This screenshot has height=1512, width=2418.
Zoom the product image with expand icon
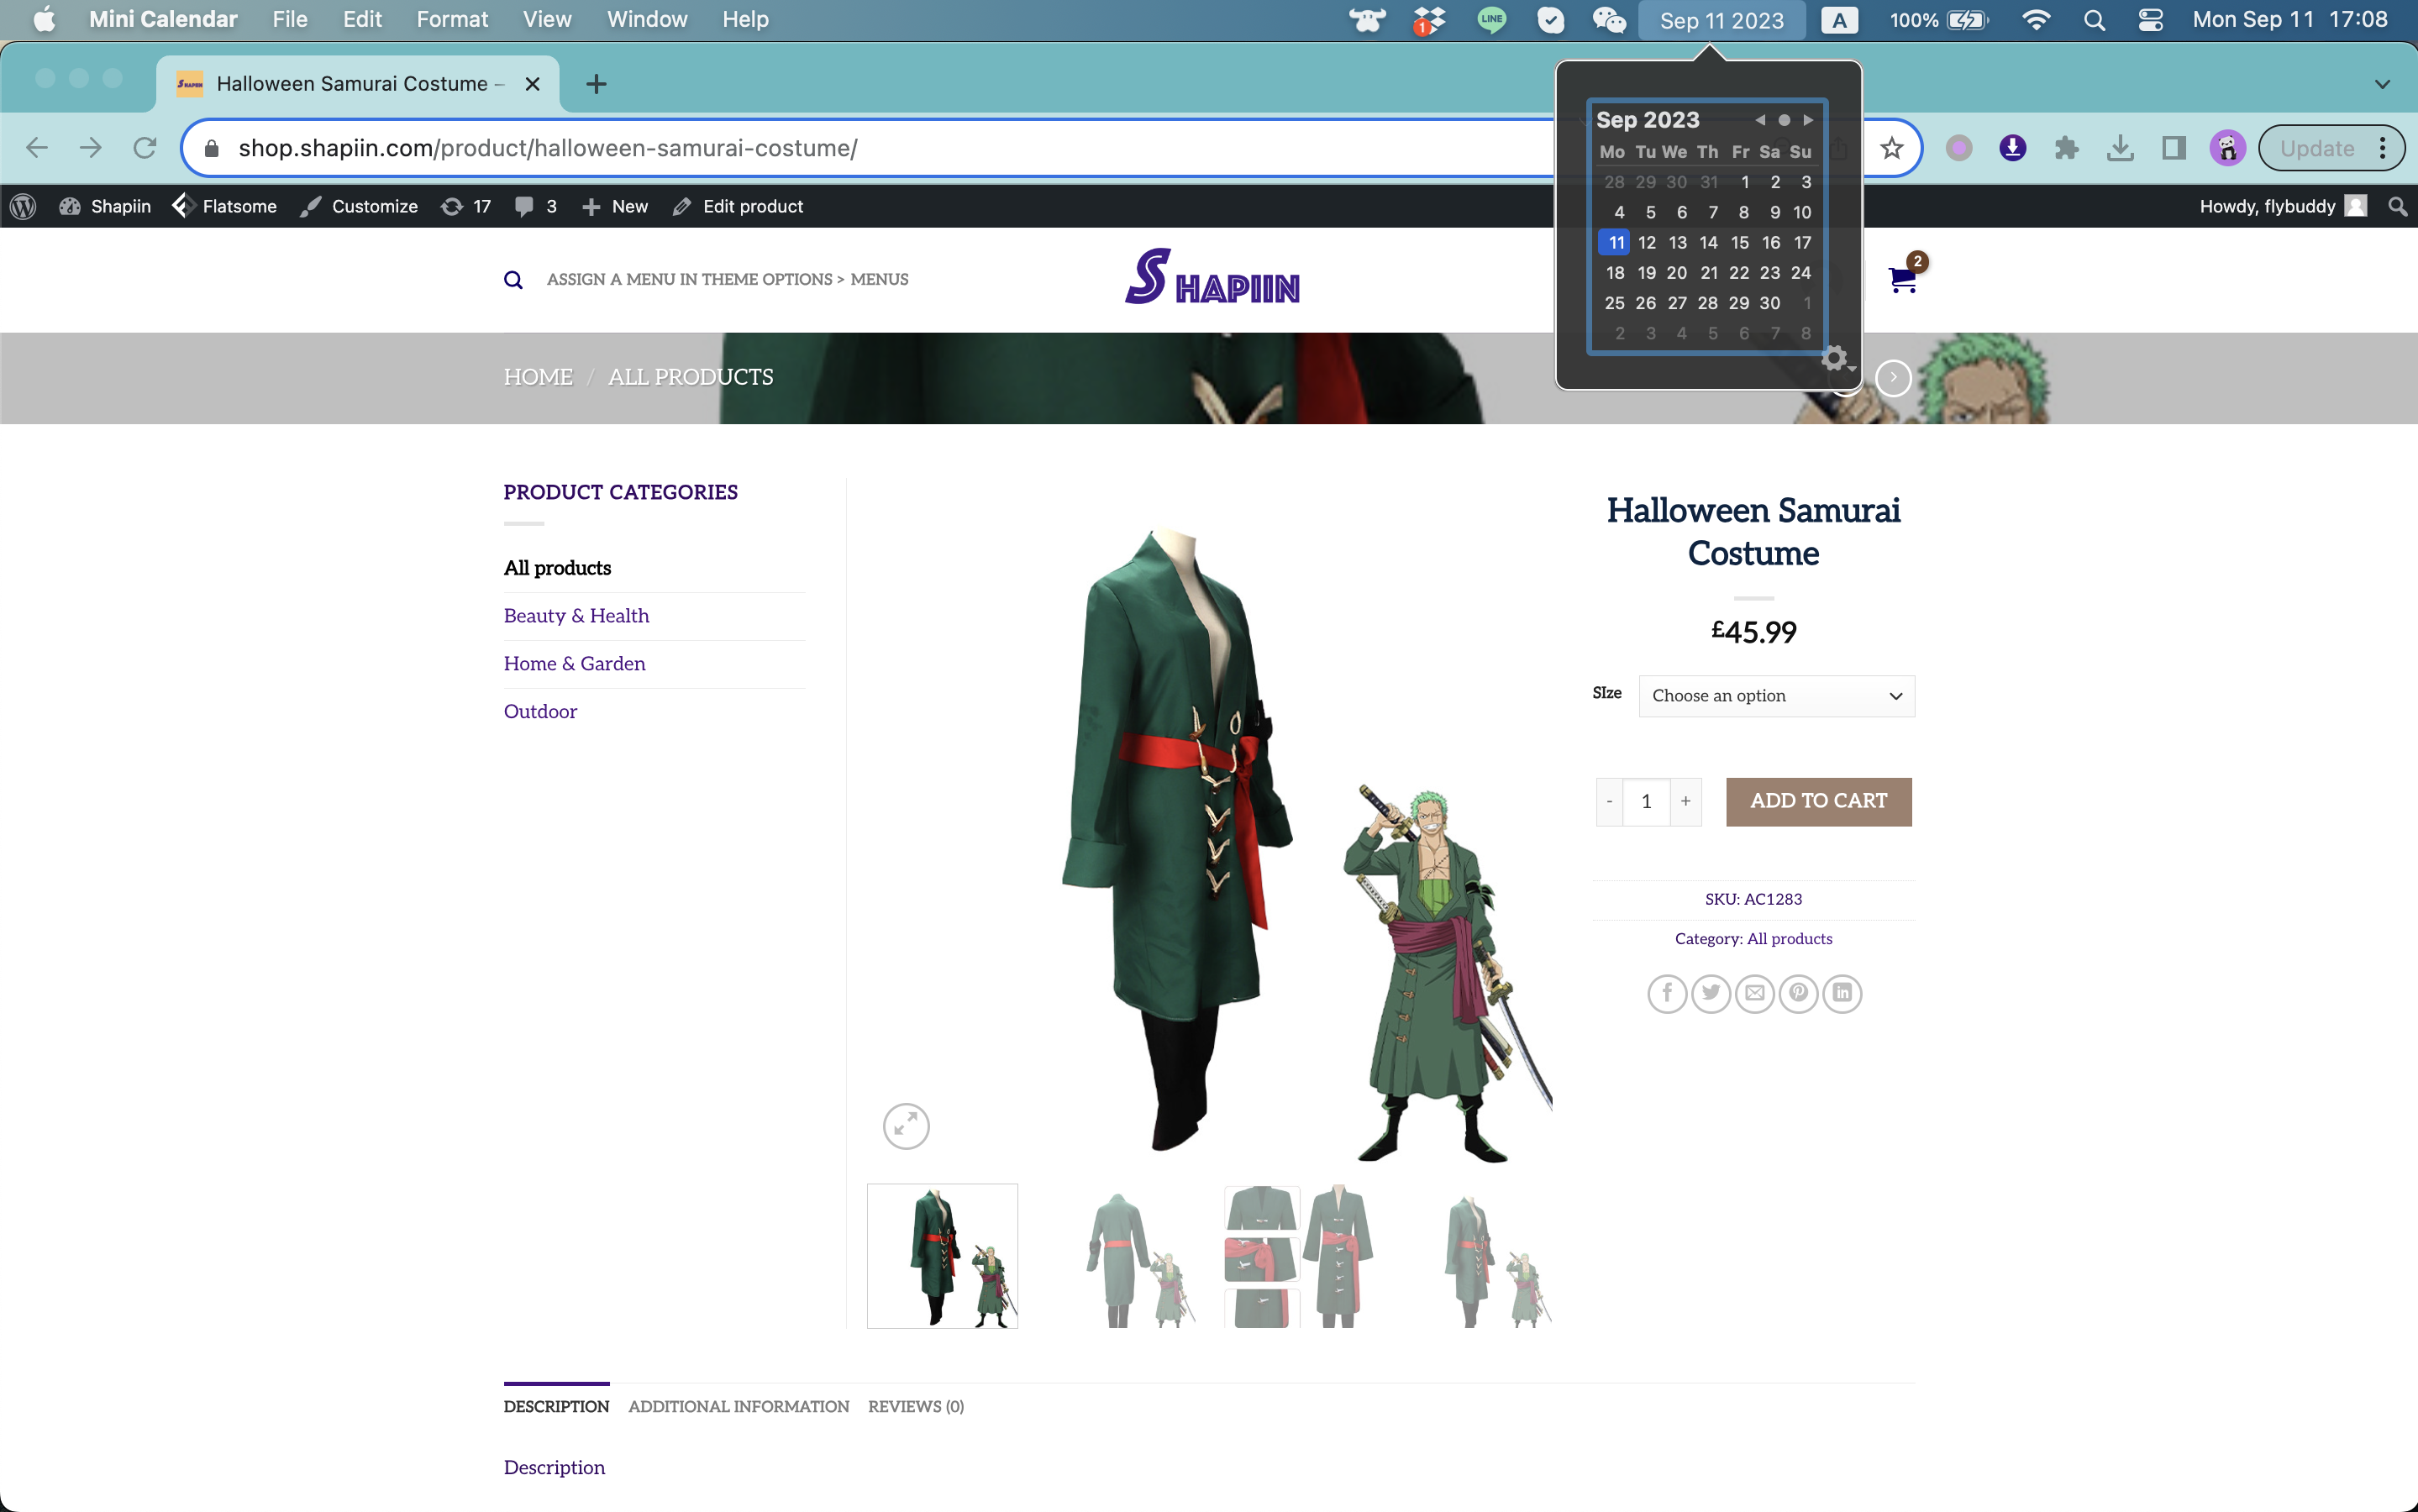coord(906,1126)
